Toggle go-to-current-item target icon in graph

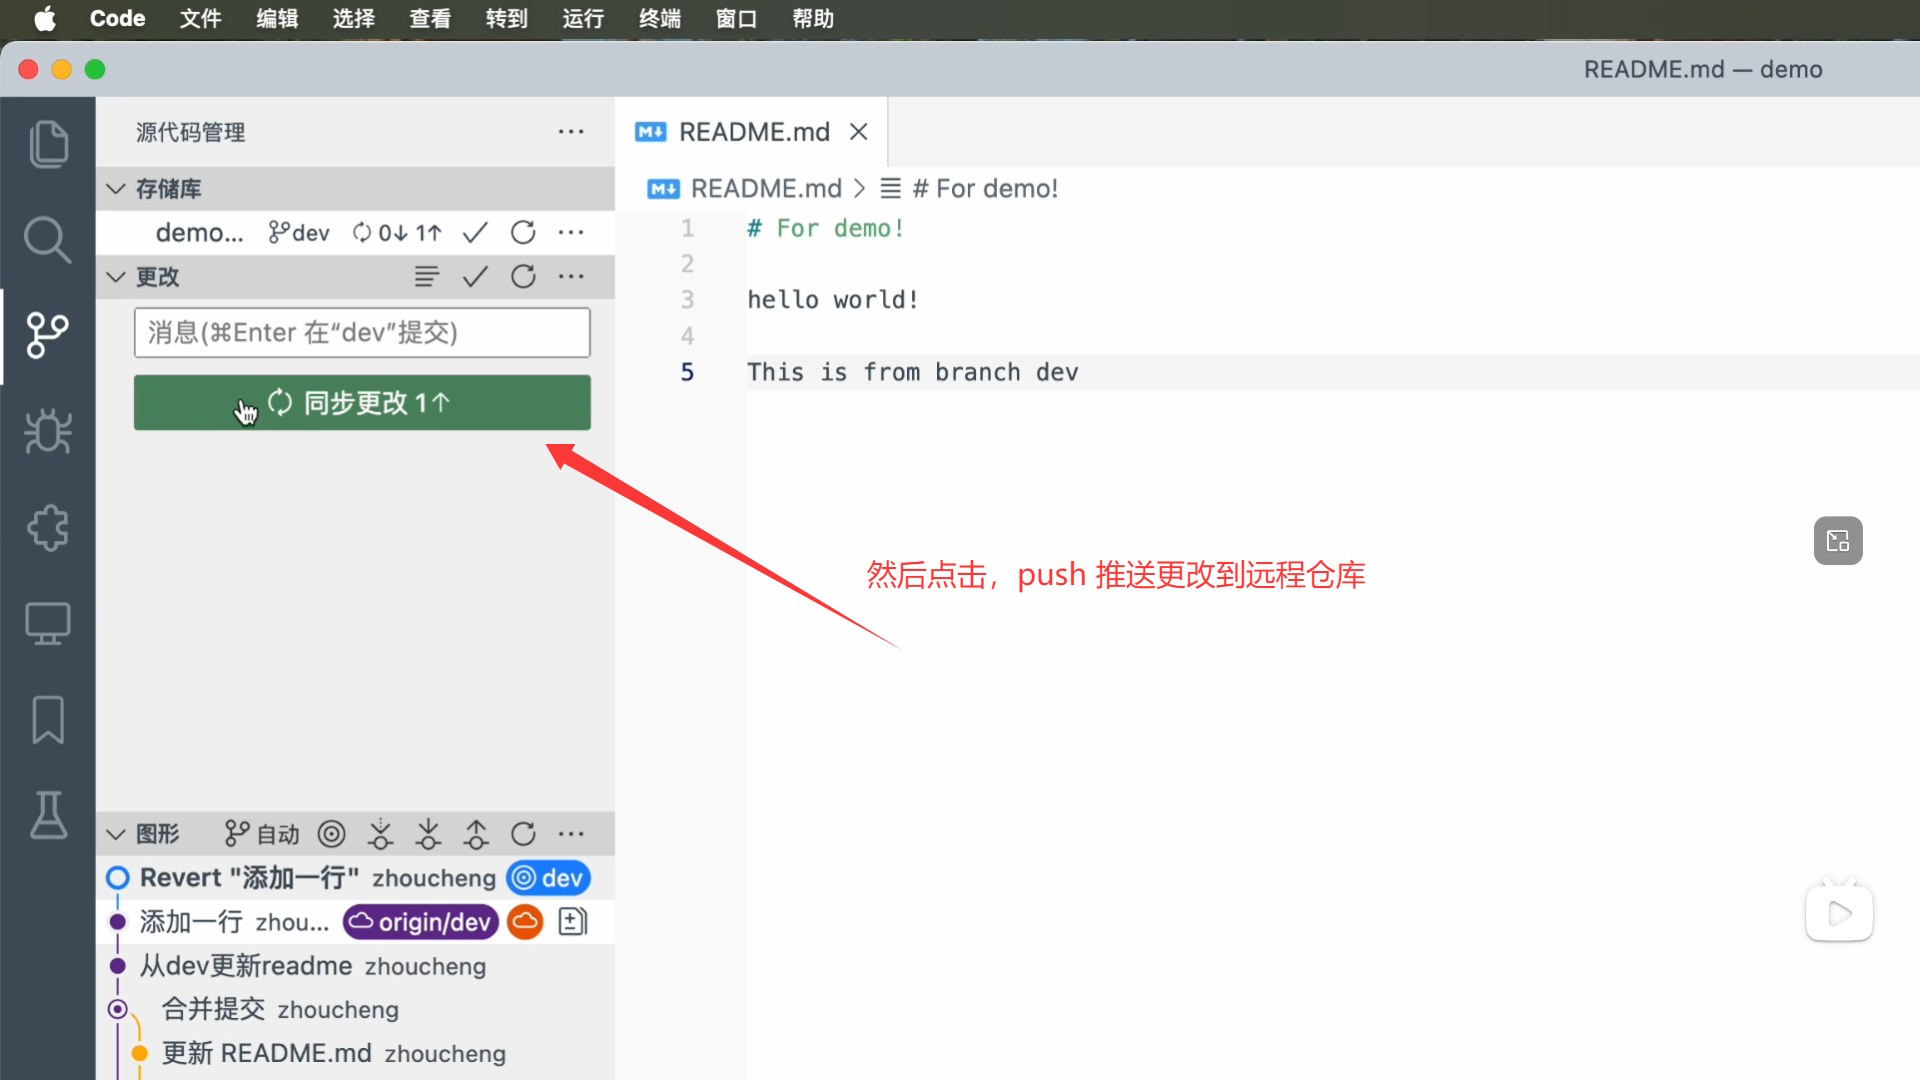331,834
